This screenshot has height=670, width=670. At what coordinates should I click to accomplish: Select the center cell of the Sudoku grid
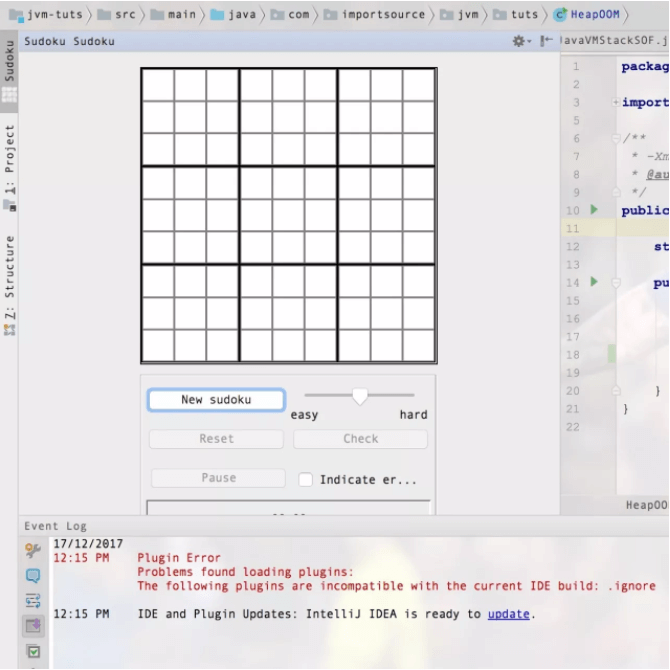point(288,215)
